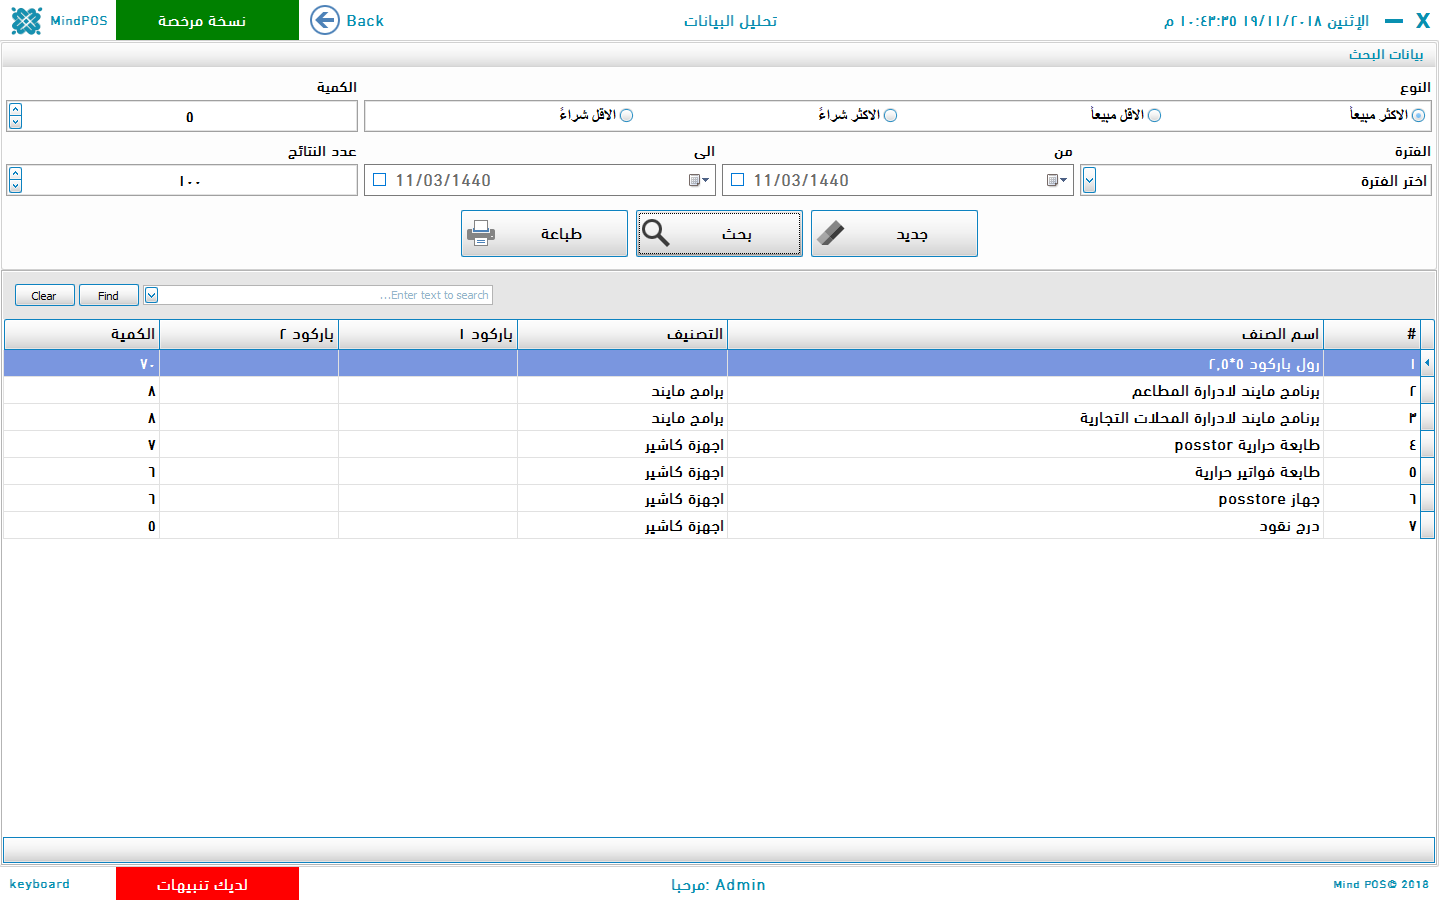Click the 'Enter text to search' field
This screenshot has height=900, width=1439.
[325, 295]
